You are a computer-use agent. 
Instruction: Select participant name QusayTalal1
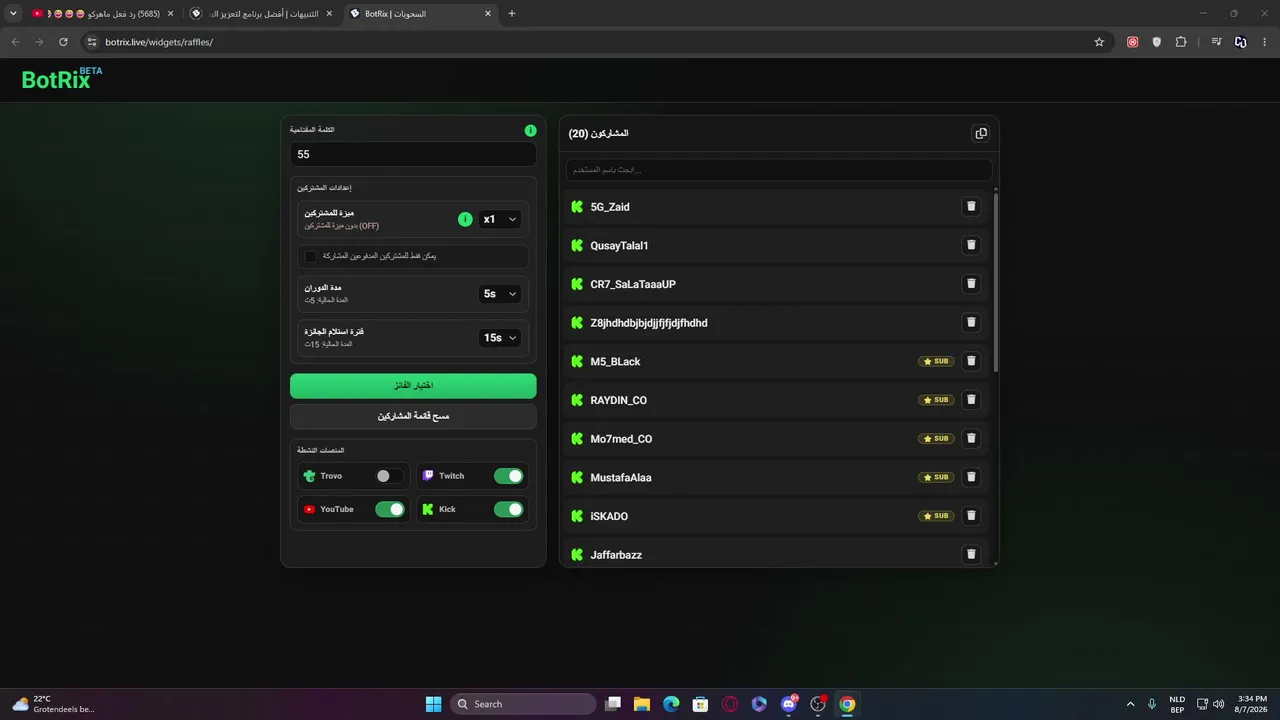(619, 246)
